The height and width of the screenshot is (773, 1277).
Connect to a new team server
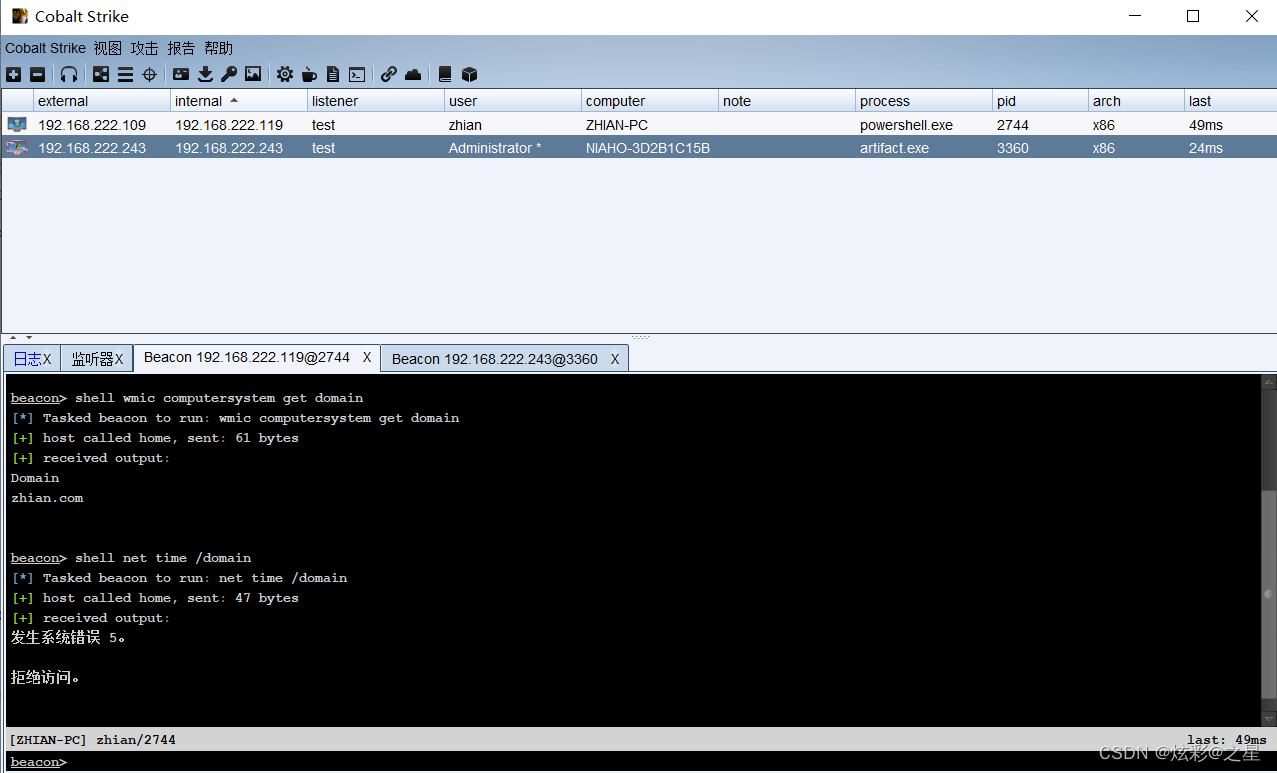13,74
